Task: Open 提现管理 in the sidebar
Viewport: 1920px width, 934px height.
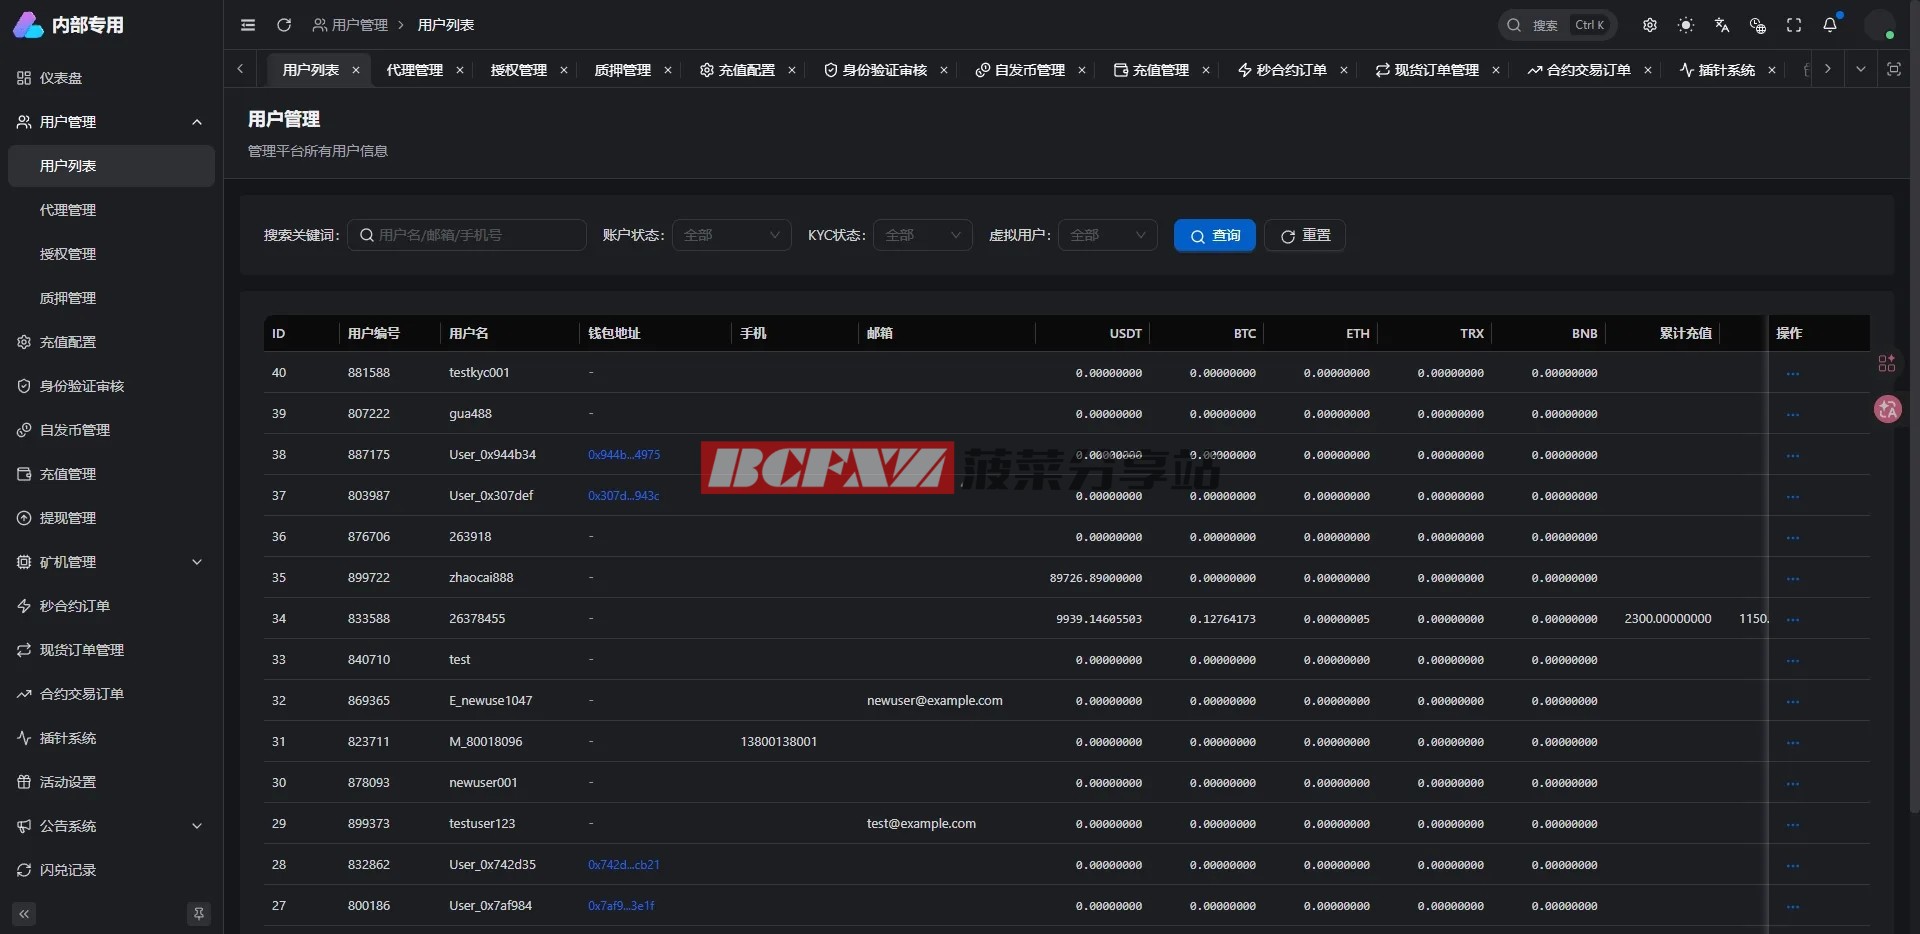Action: 68,518
